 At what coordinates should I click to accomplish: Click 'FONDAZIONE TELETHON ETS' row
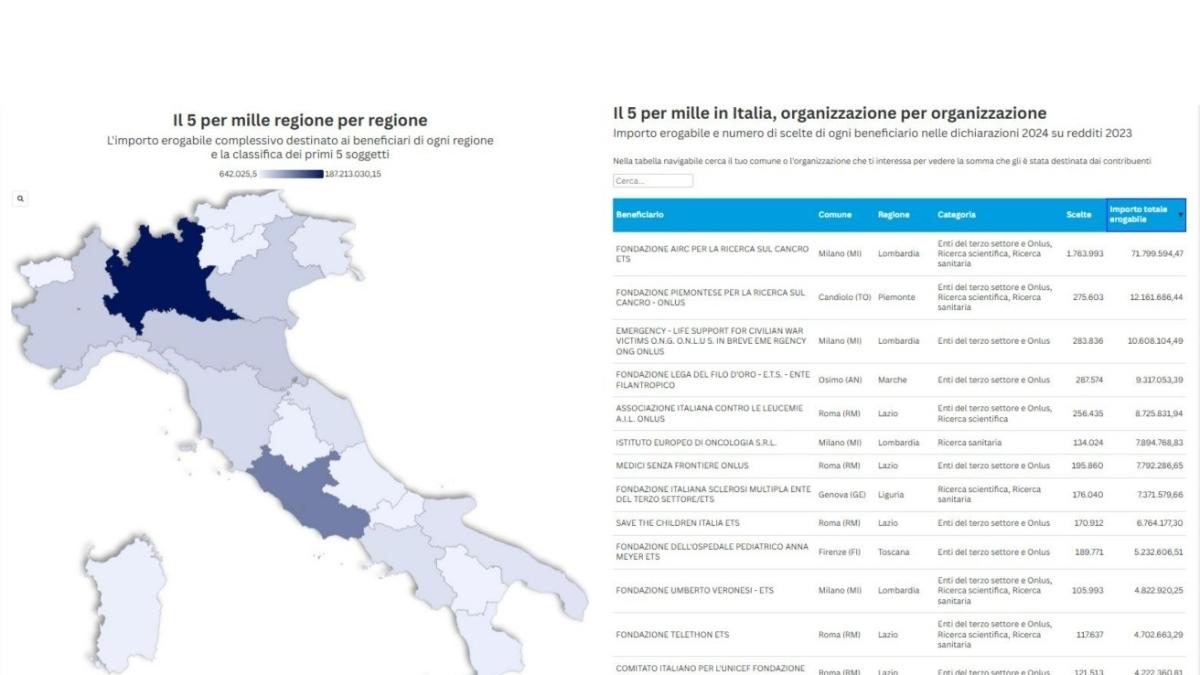coord(900,634)
